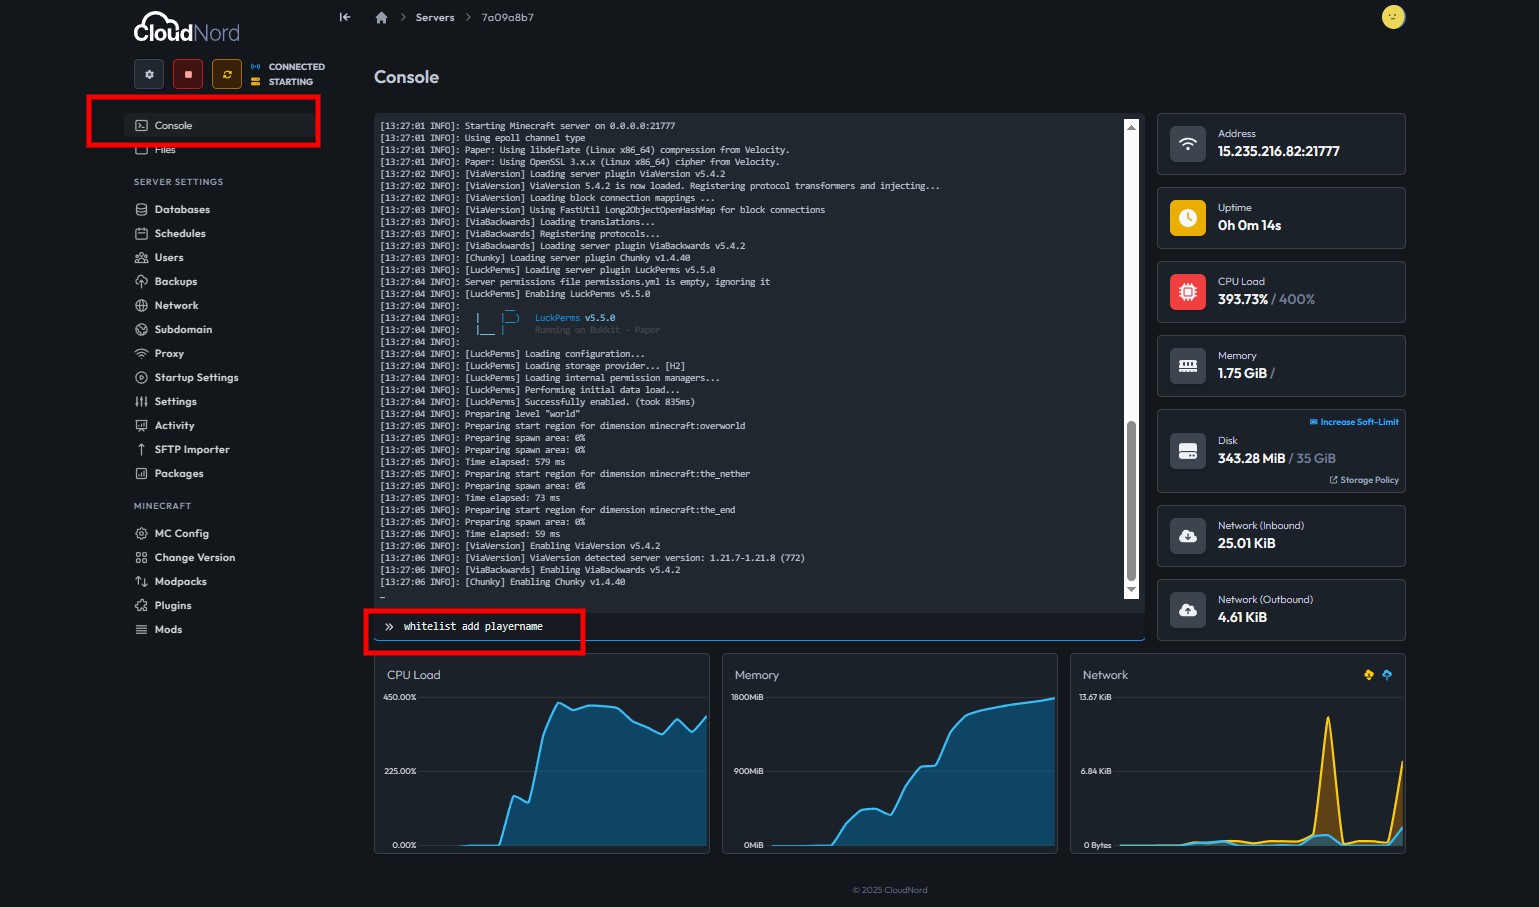Click the LuckPerms v5.5.0 banner line in console

[575, 318]
